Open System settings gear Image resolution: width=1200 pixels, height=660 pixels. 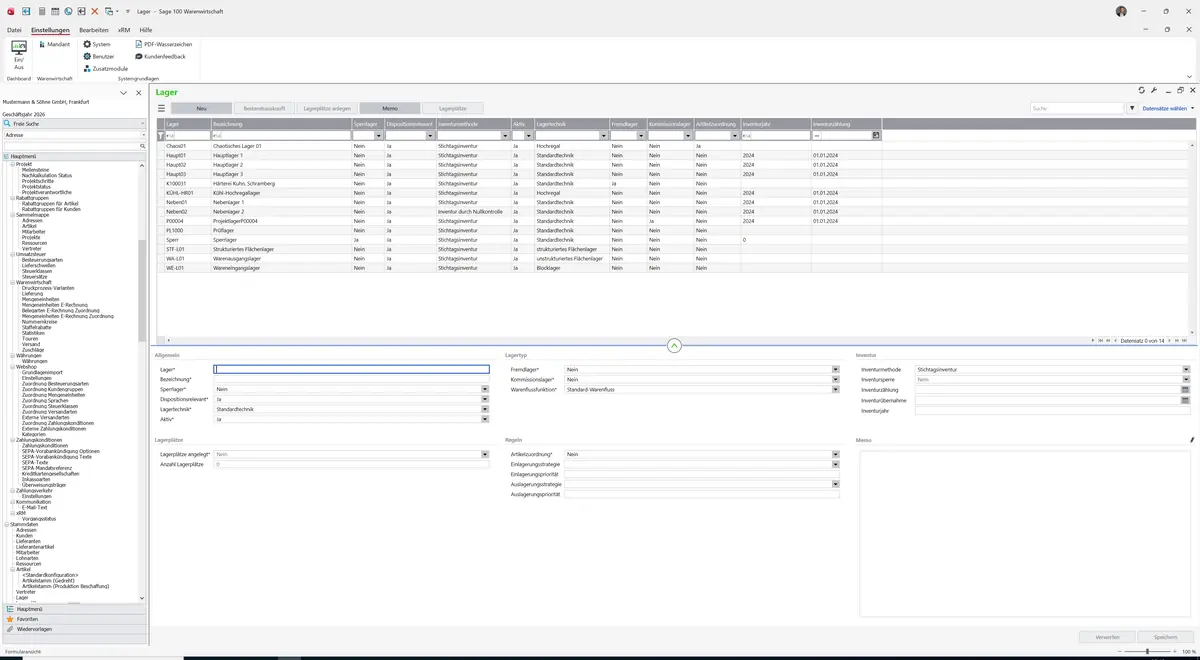[97, 45]
